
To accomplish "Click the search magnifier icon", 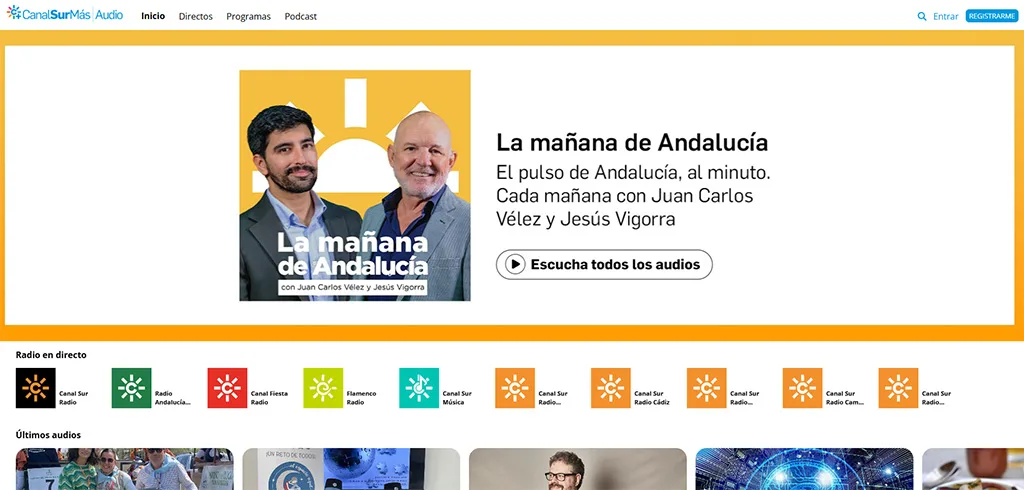I will (x=921, y=16).
